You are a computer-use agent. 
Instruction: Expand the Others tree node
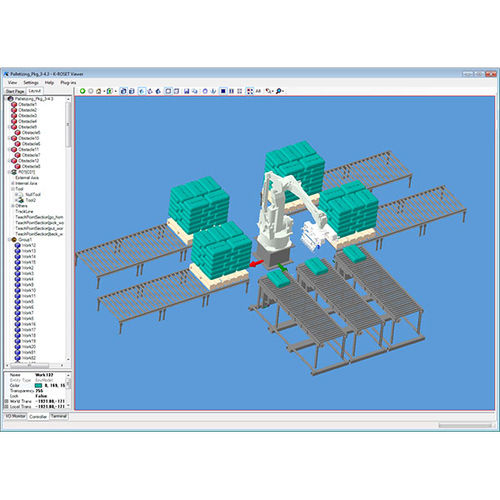(x=13, y=206)
